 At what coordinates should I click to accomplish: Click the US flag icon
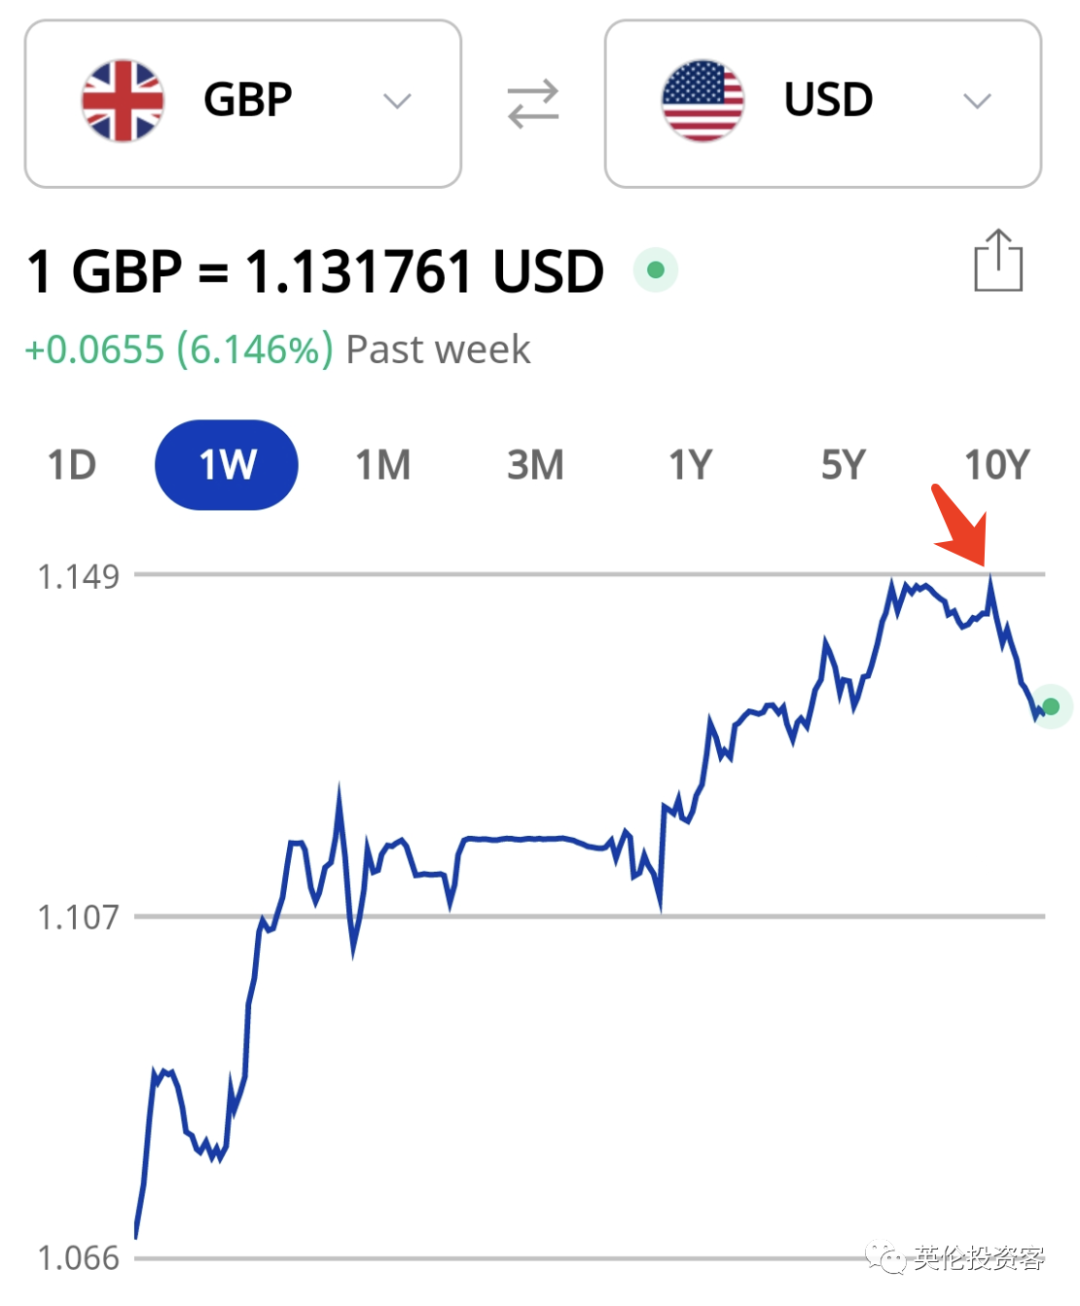[703, 101]
